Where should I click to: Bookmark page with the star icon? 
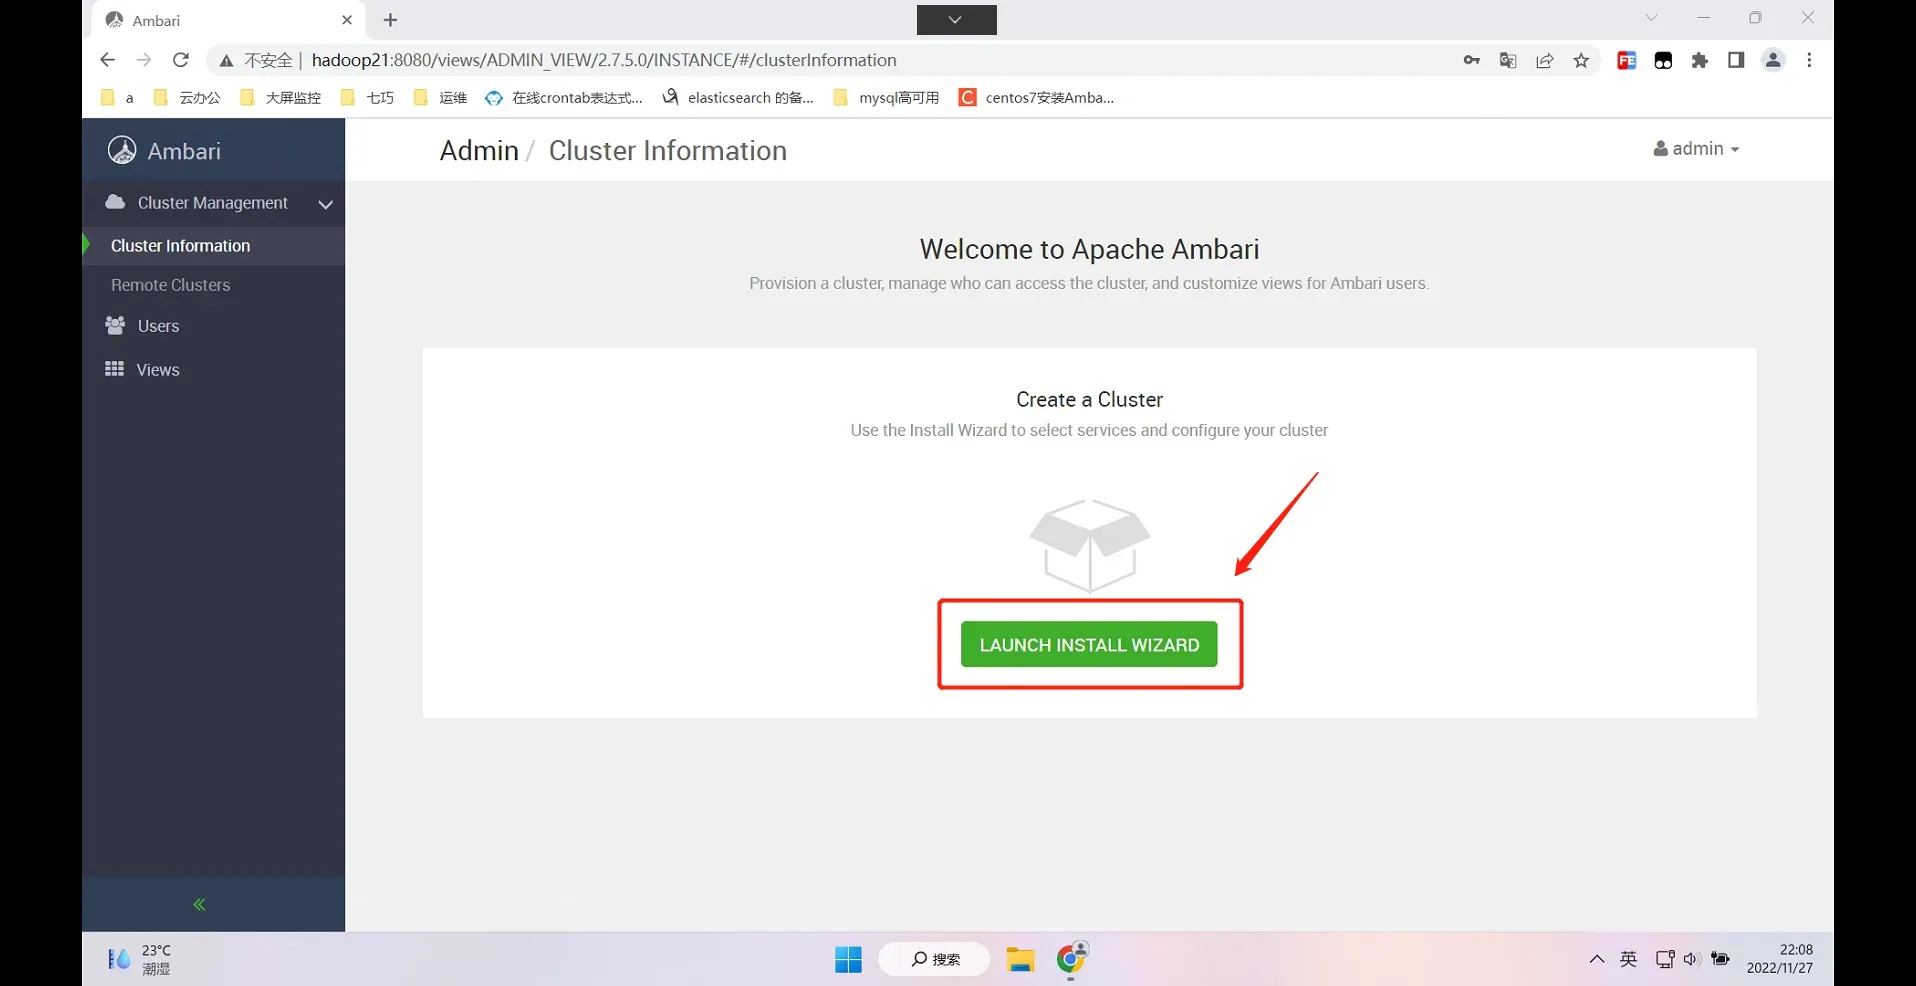coord(1581,61)
